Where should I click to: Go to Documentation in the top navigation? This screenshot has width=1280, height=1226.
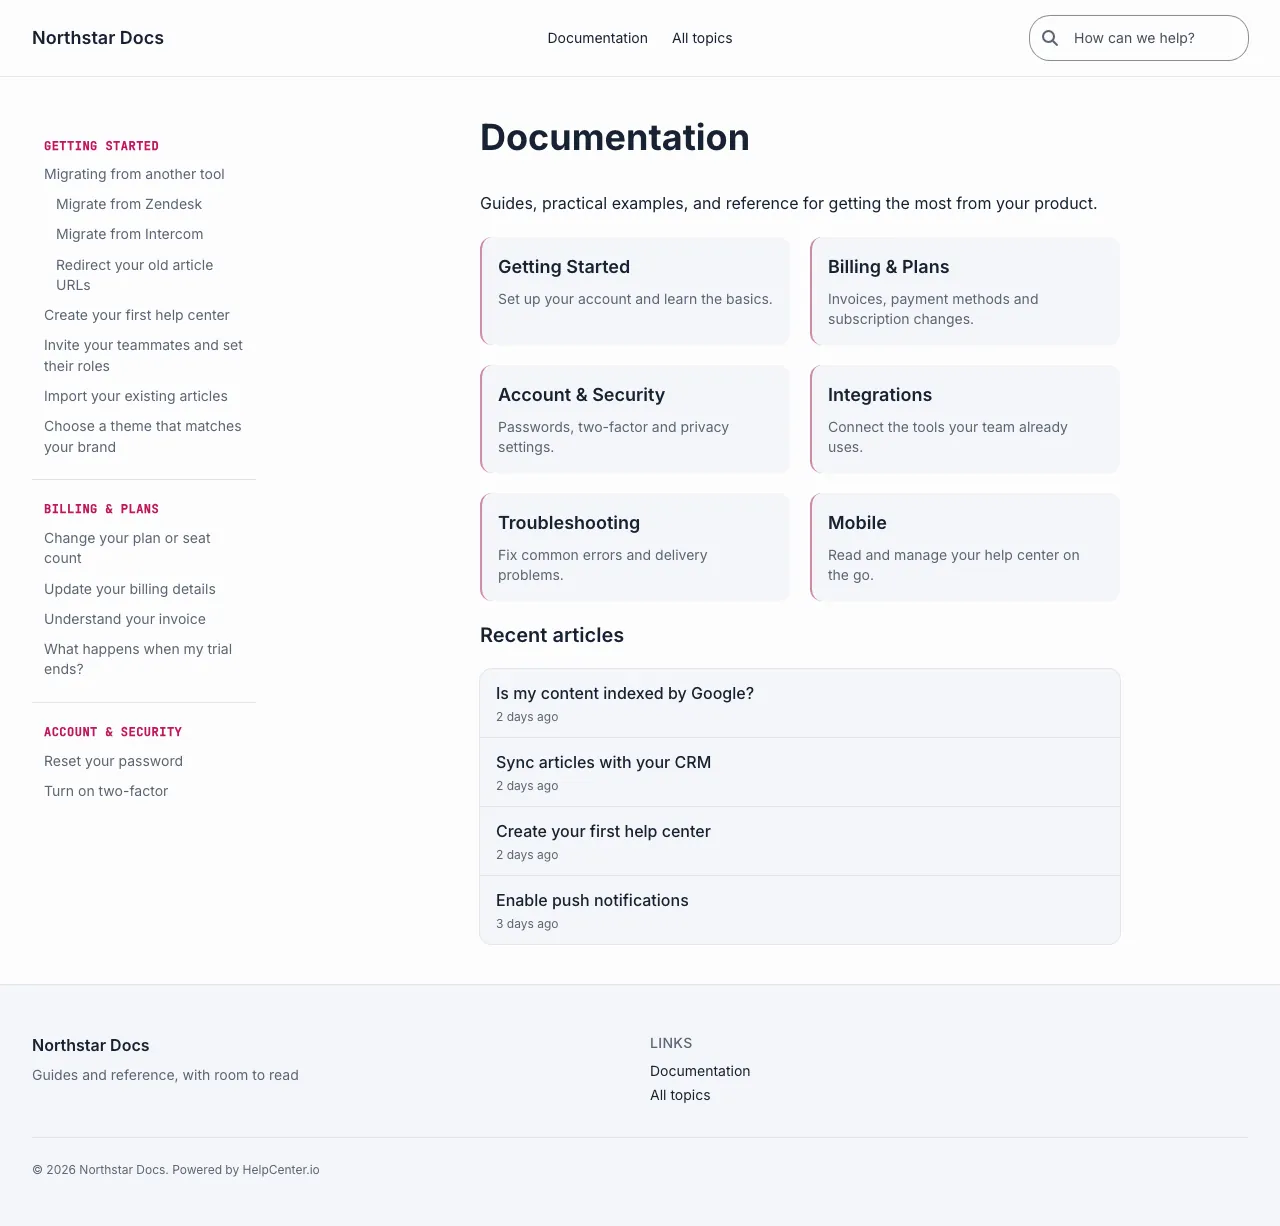[x=598, y=38]
